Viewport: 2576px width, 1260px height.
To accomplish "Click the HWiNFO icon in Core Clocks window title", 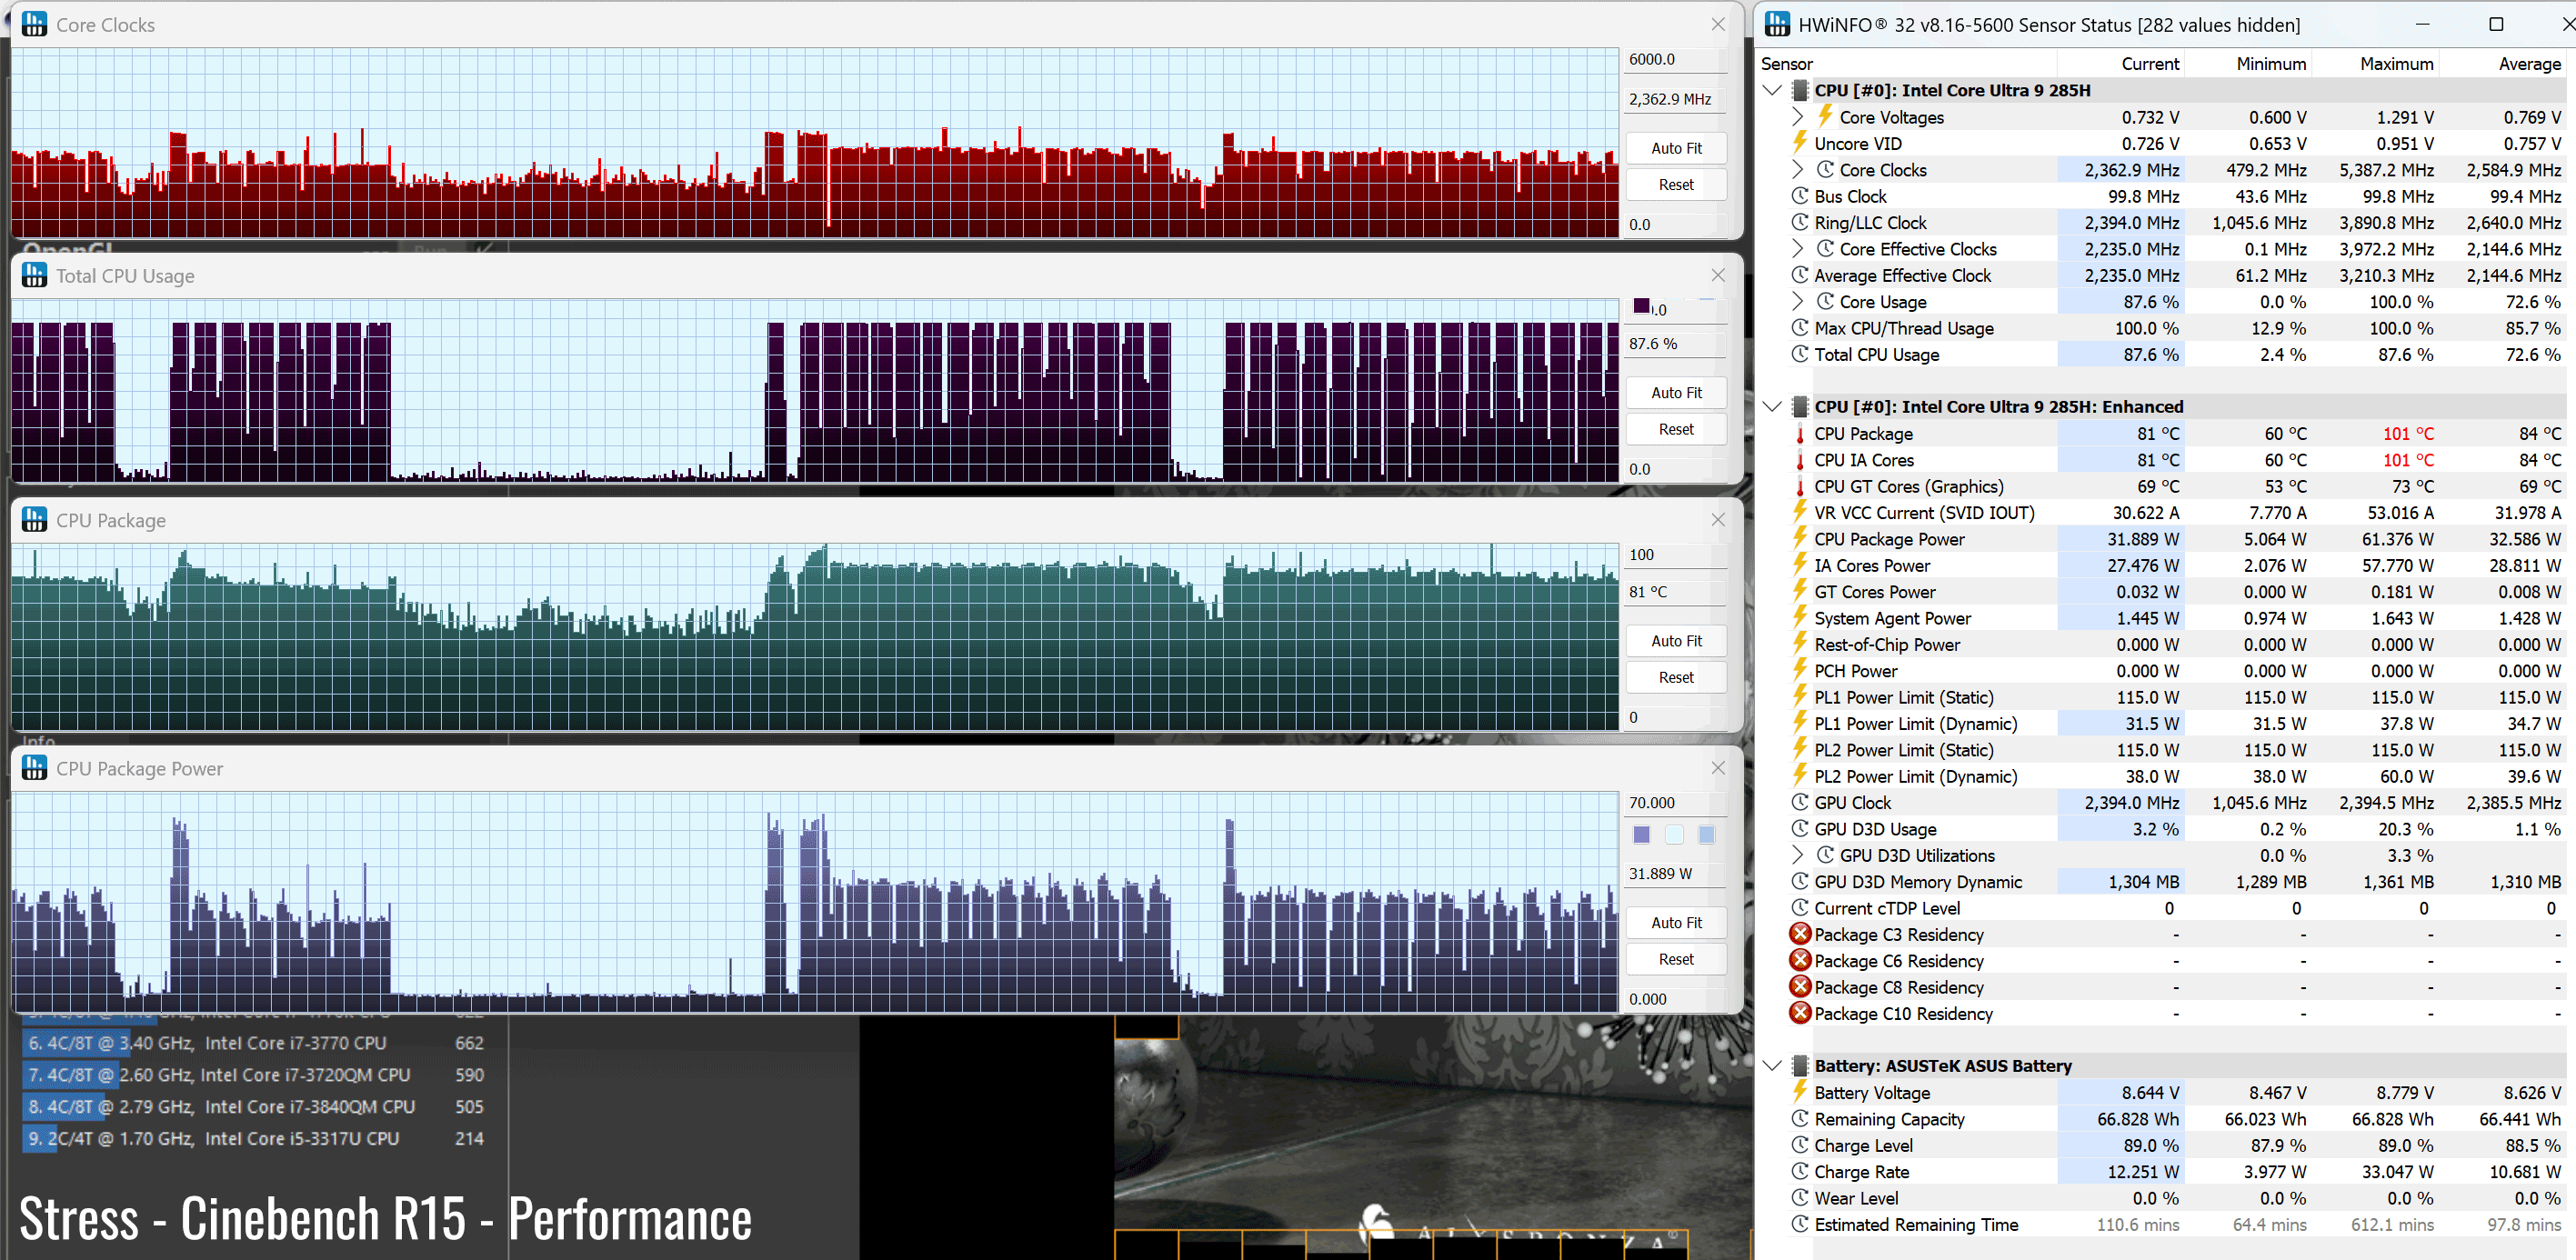I will pos(34,25).
